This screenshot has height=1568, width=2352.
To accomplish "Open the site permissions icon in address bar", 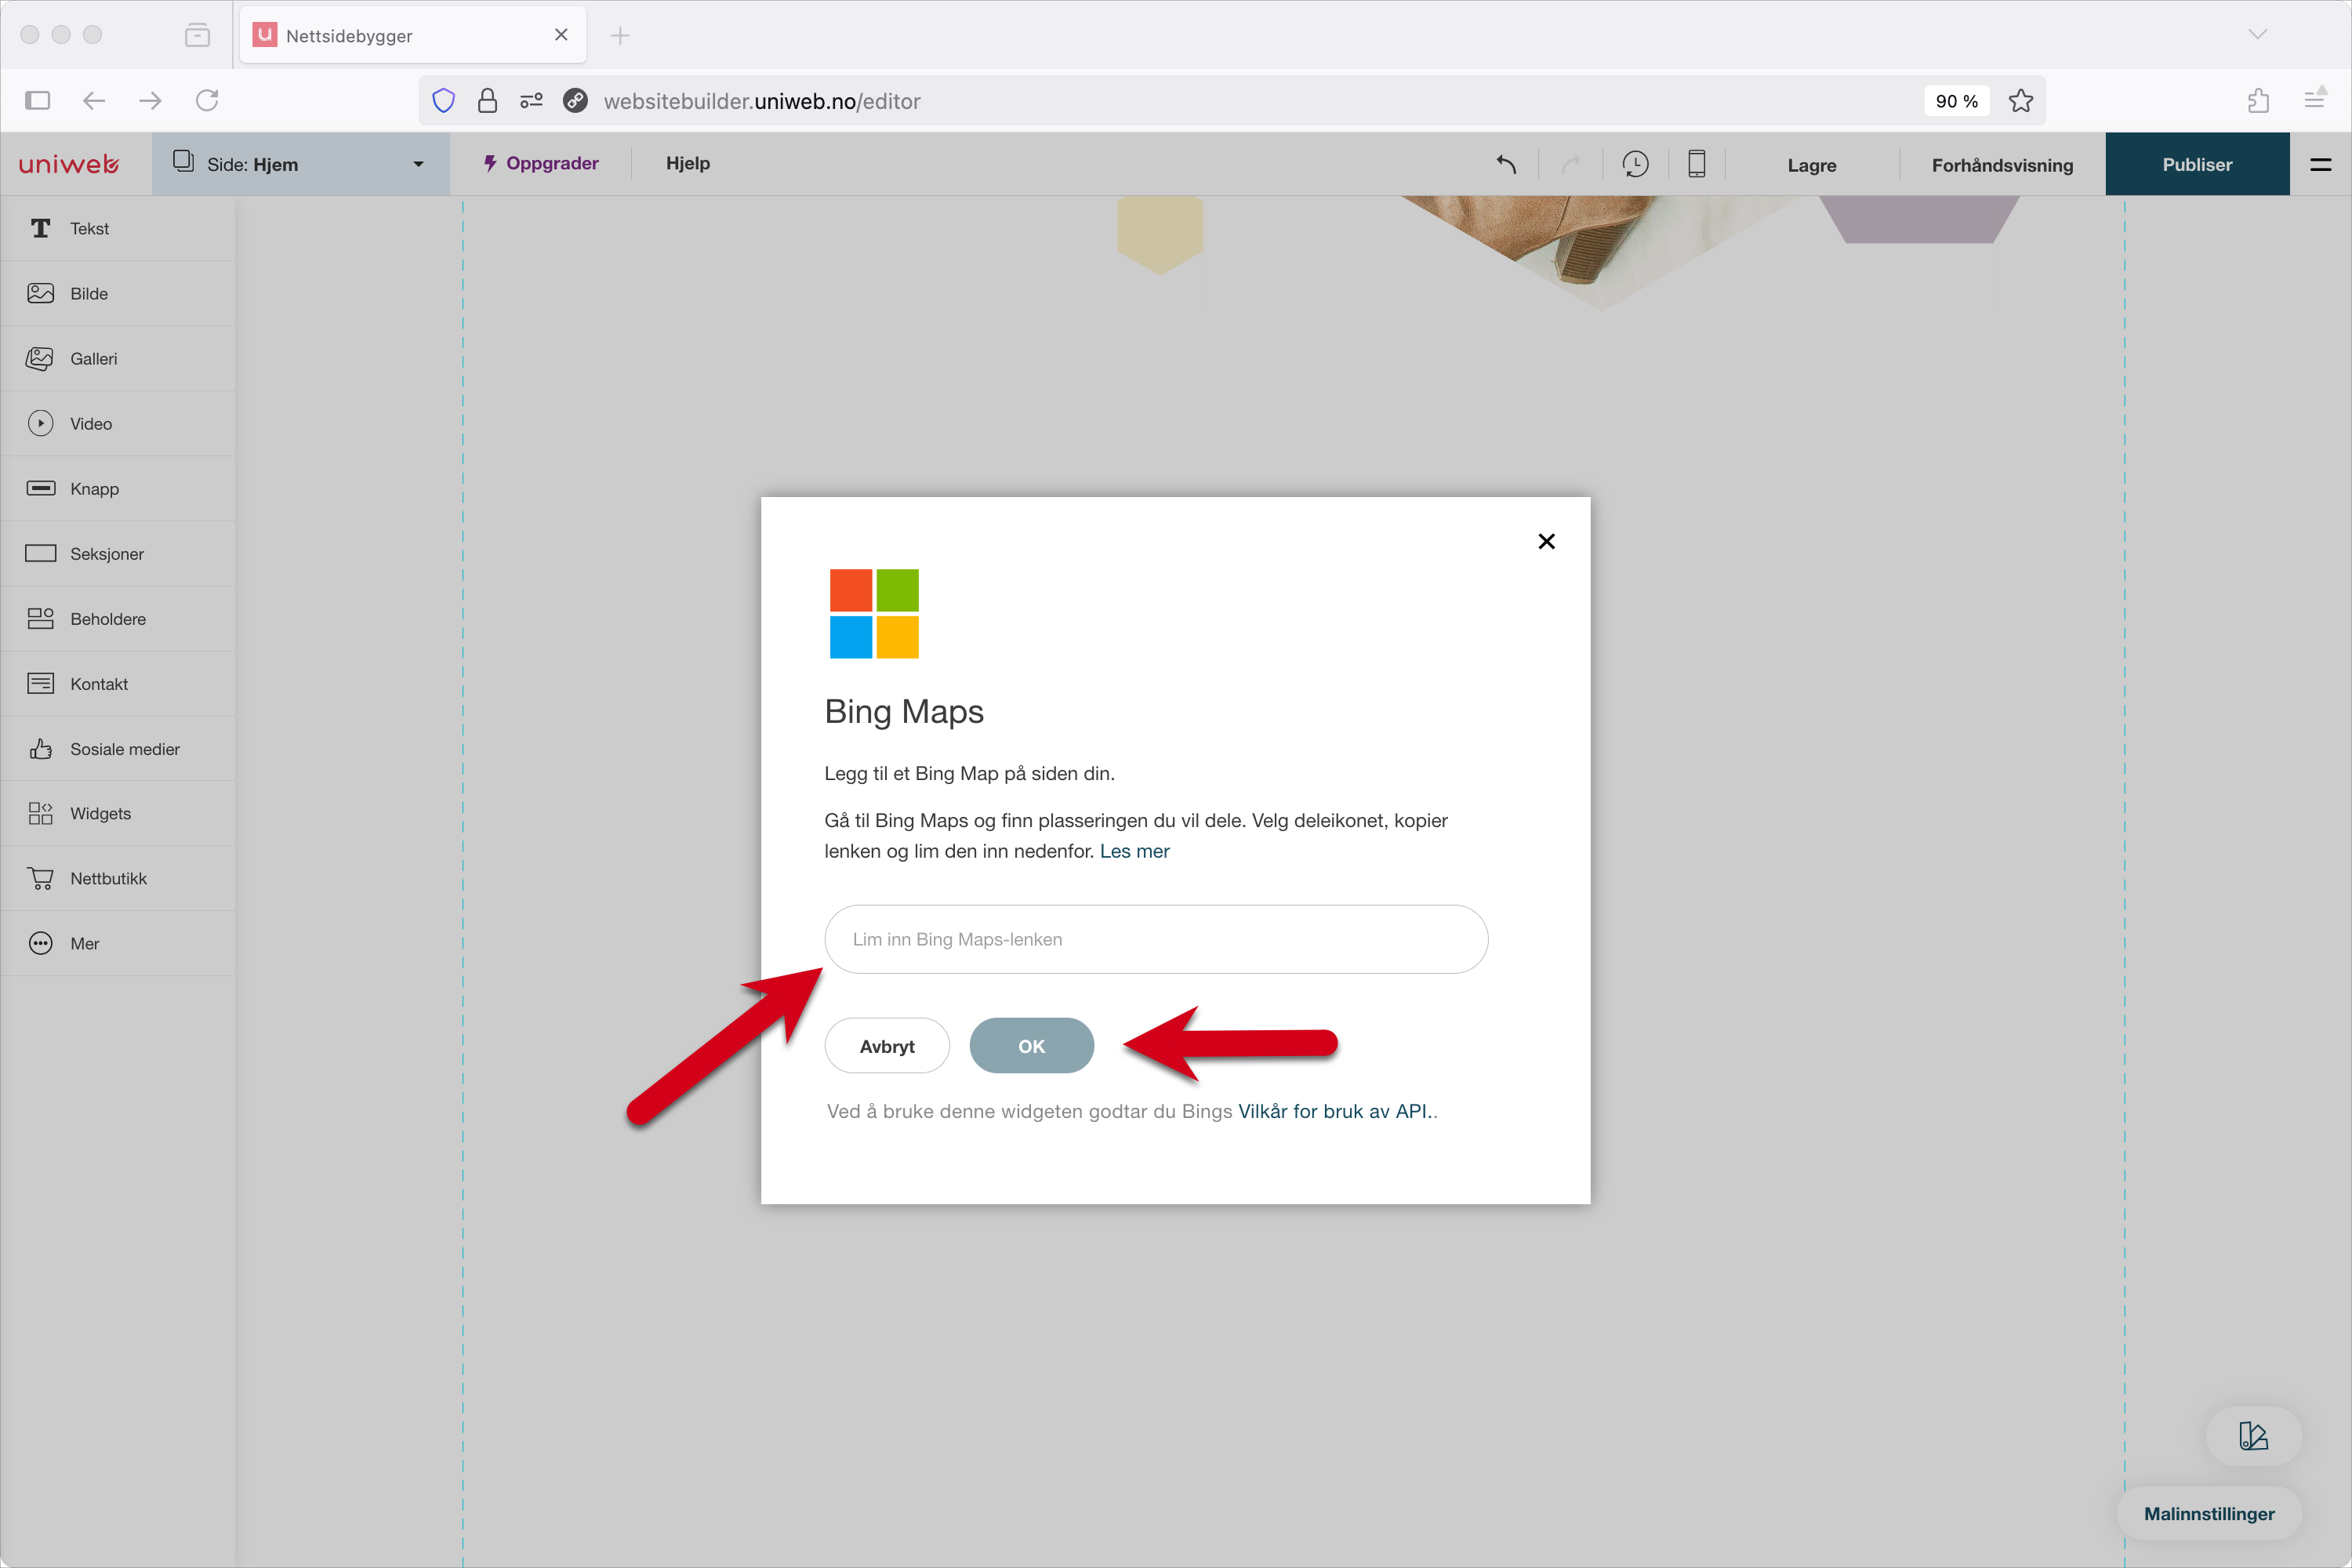I will [x=531, y=101].
